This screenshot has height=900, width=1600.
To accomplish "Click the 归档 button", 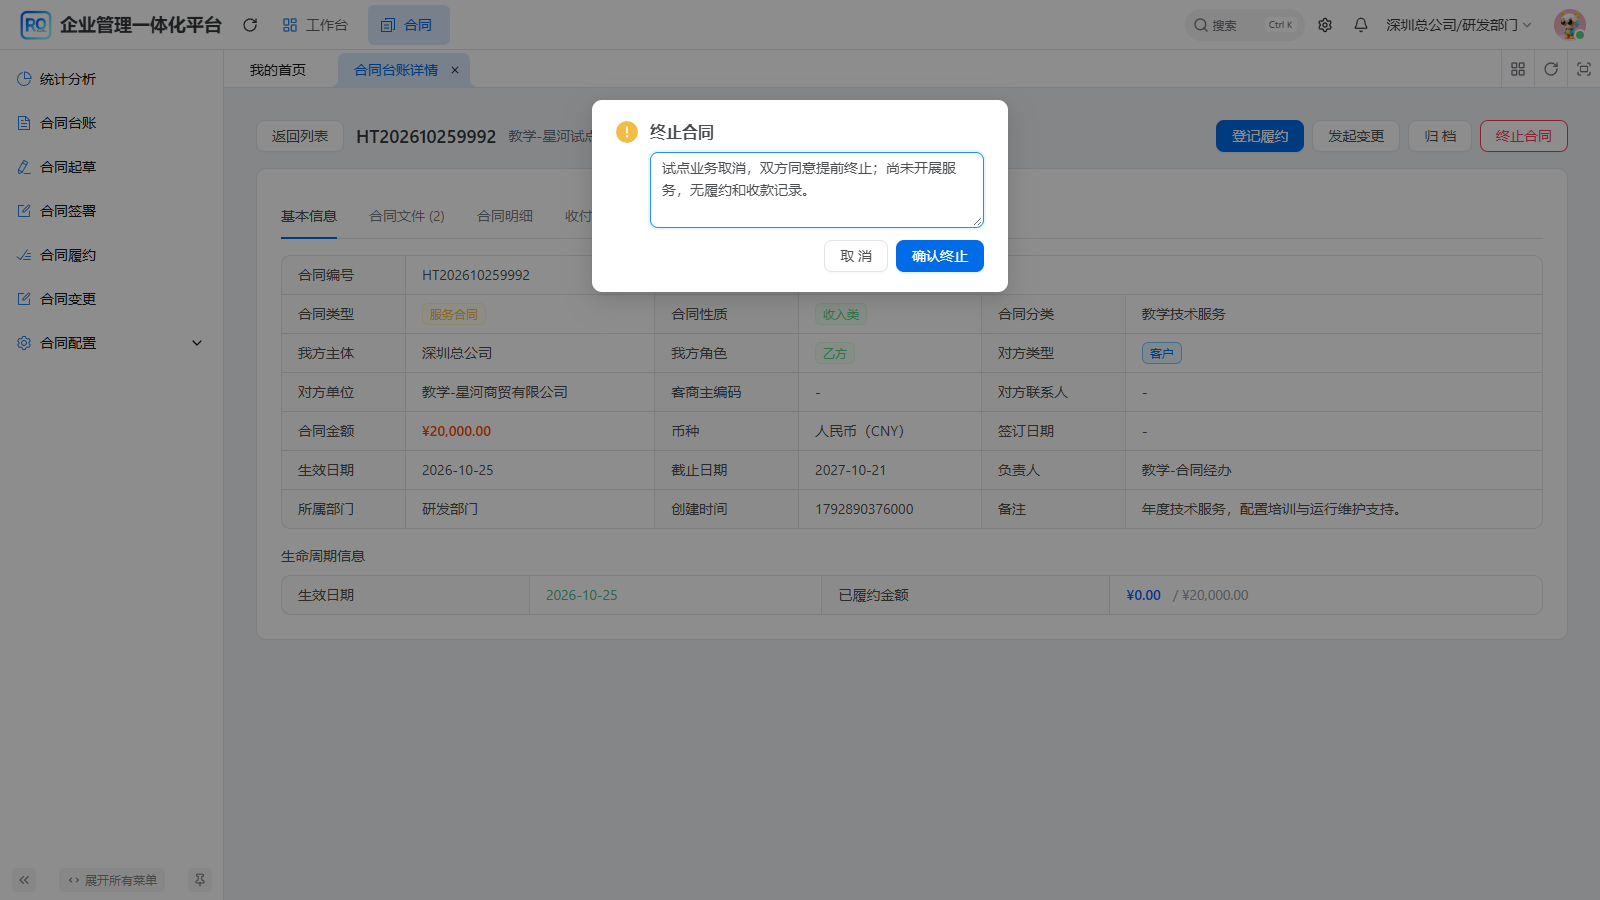I will point(1440,136).
